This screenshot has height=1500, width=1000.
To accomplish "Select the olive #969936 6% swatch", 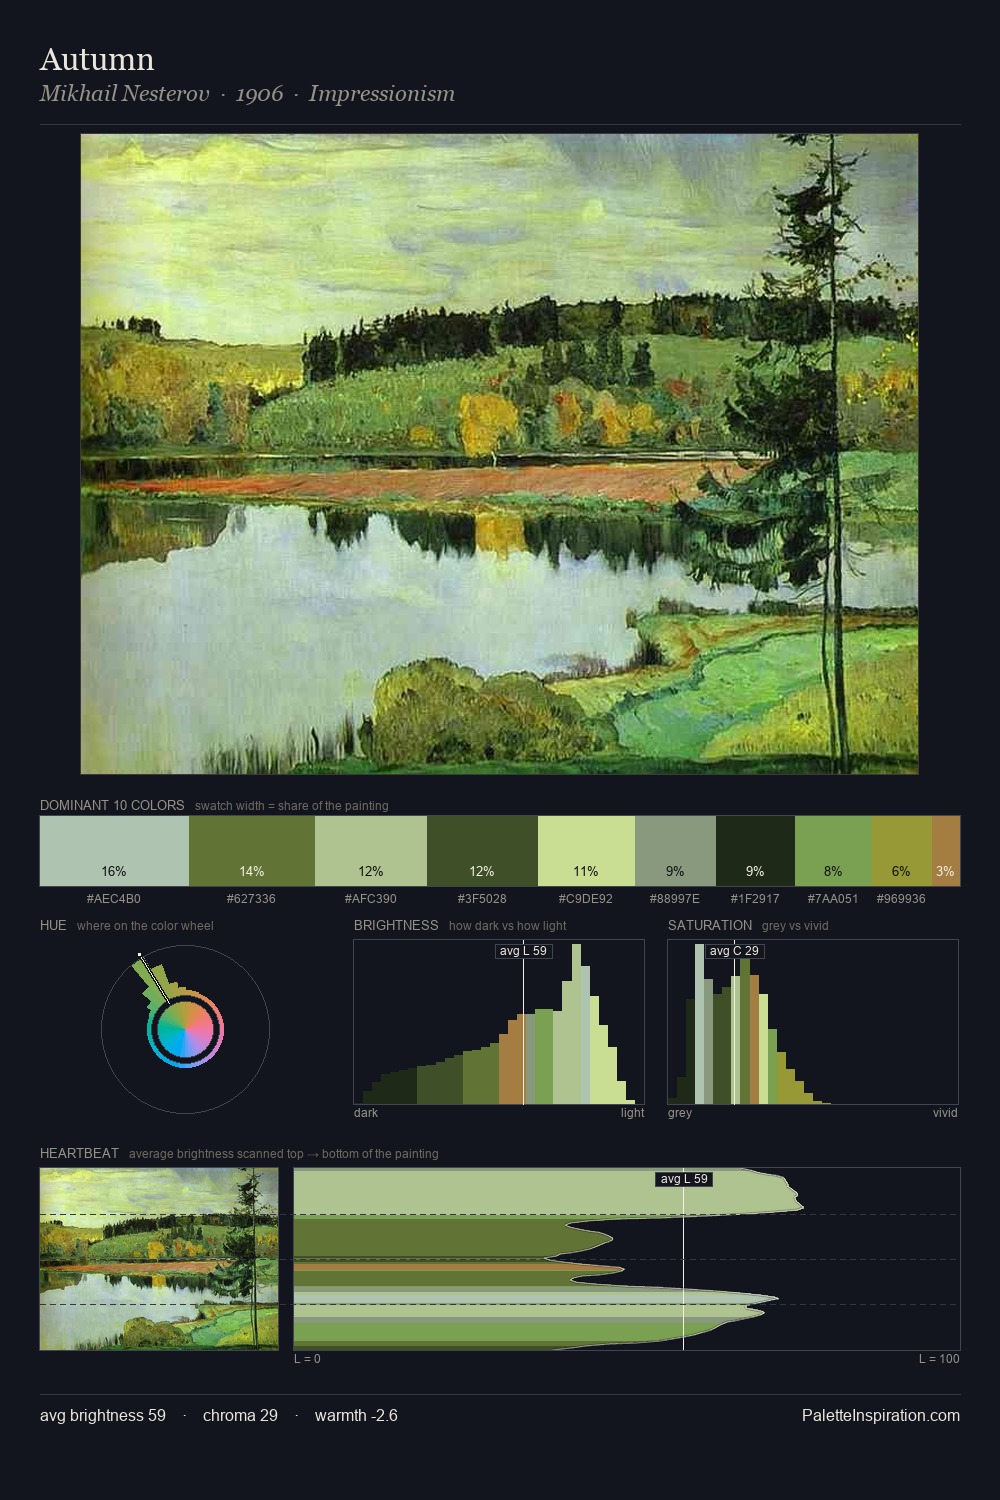I will [902, 851].
